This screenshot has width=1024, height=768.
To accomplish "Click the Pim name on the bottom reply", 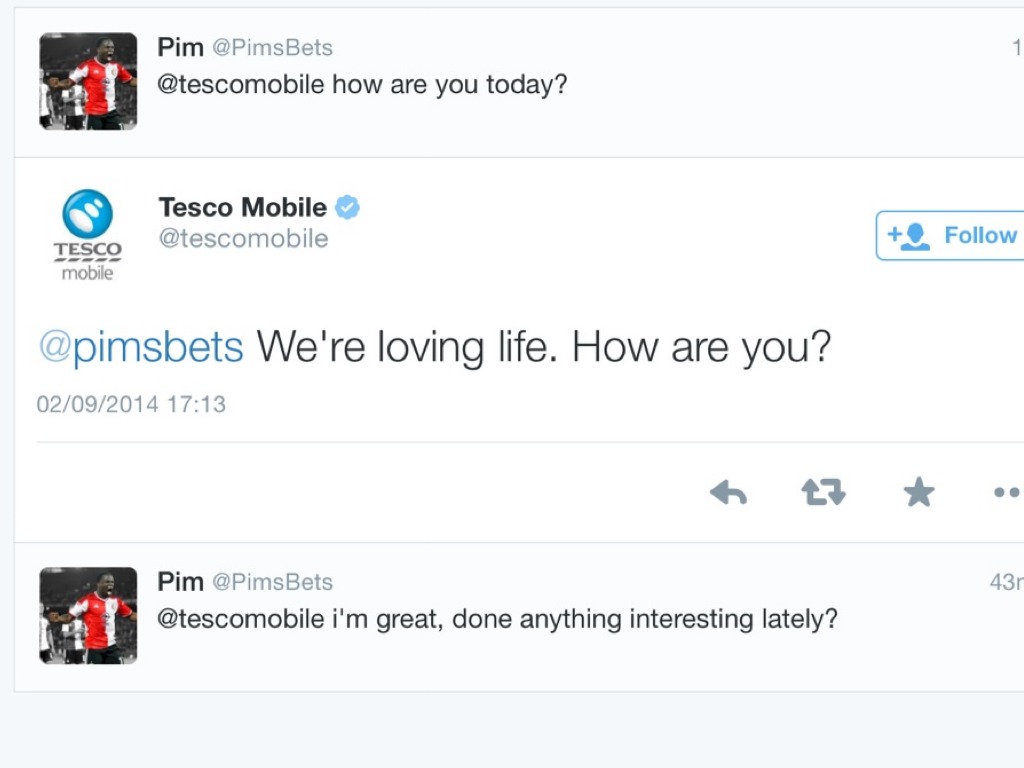I will pyautogui.click(x=180, y=581).
